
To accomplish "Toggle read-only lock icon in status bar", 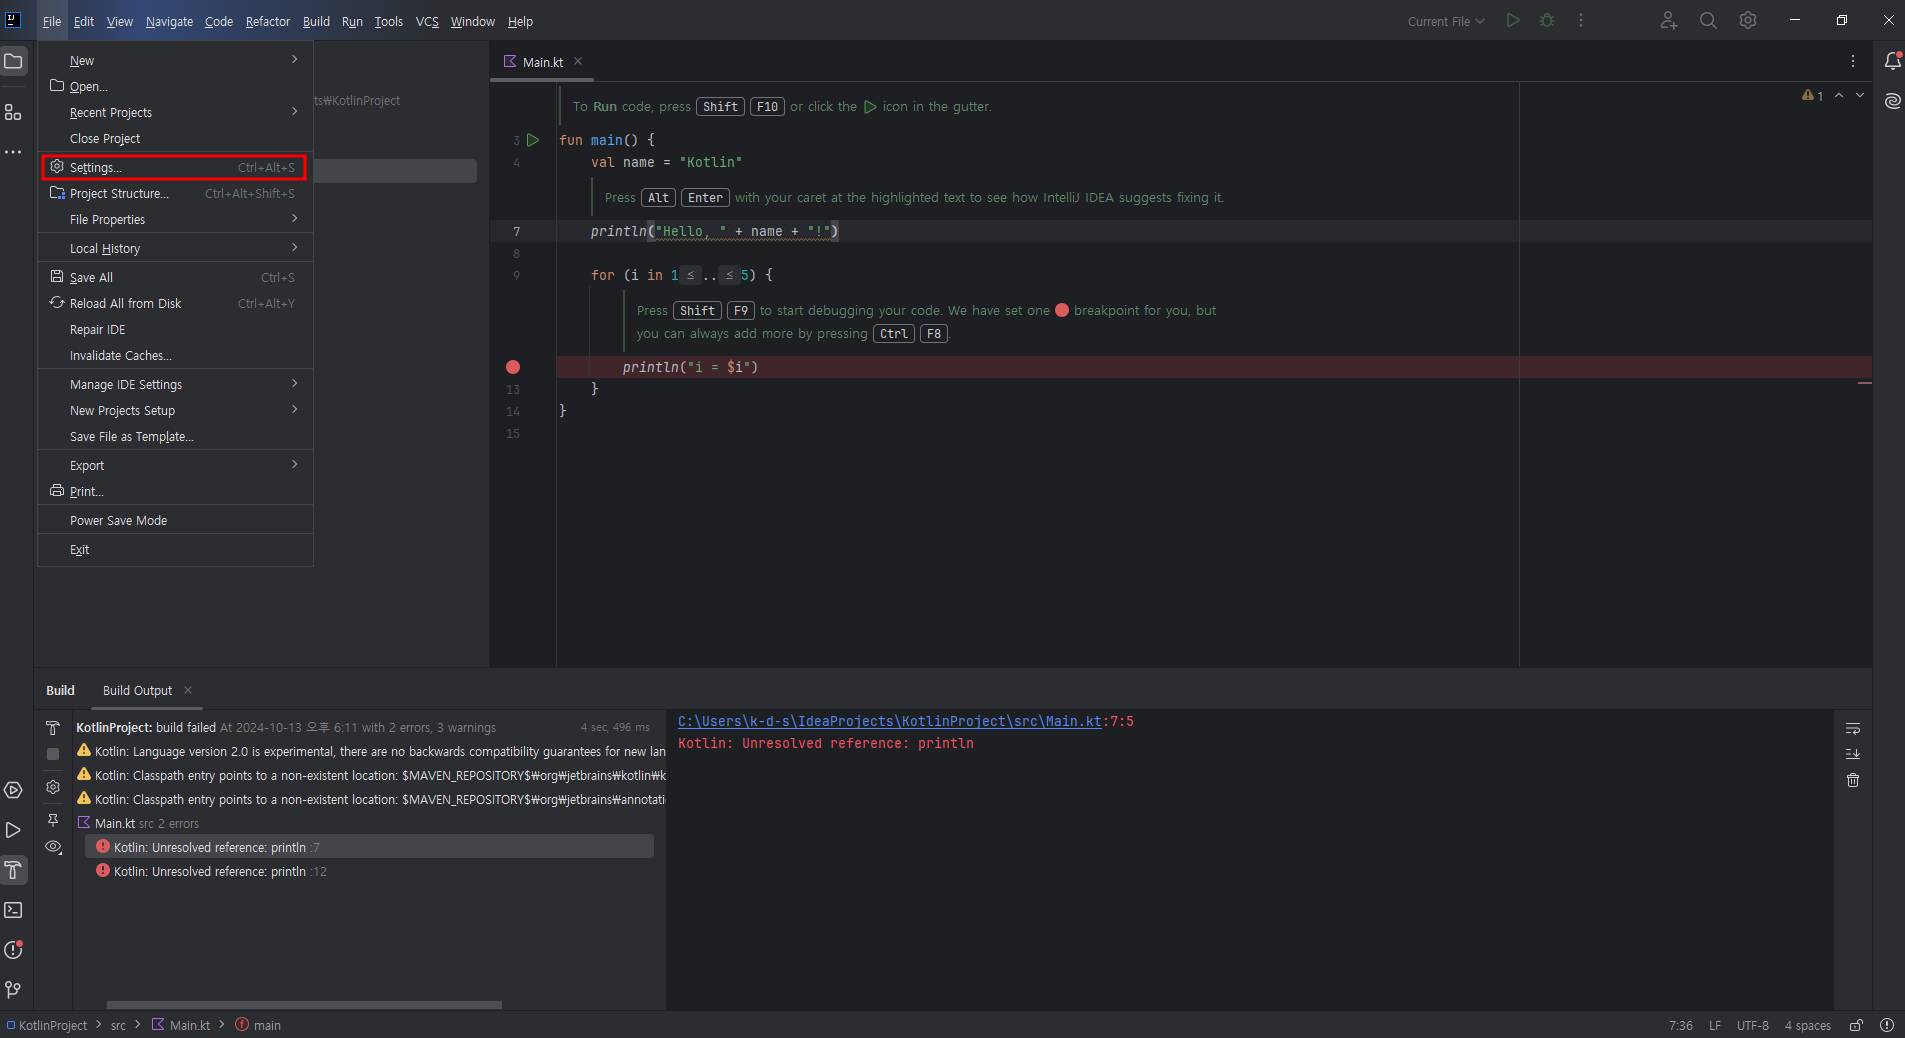I will pos(1856,1025).
